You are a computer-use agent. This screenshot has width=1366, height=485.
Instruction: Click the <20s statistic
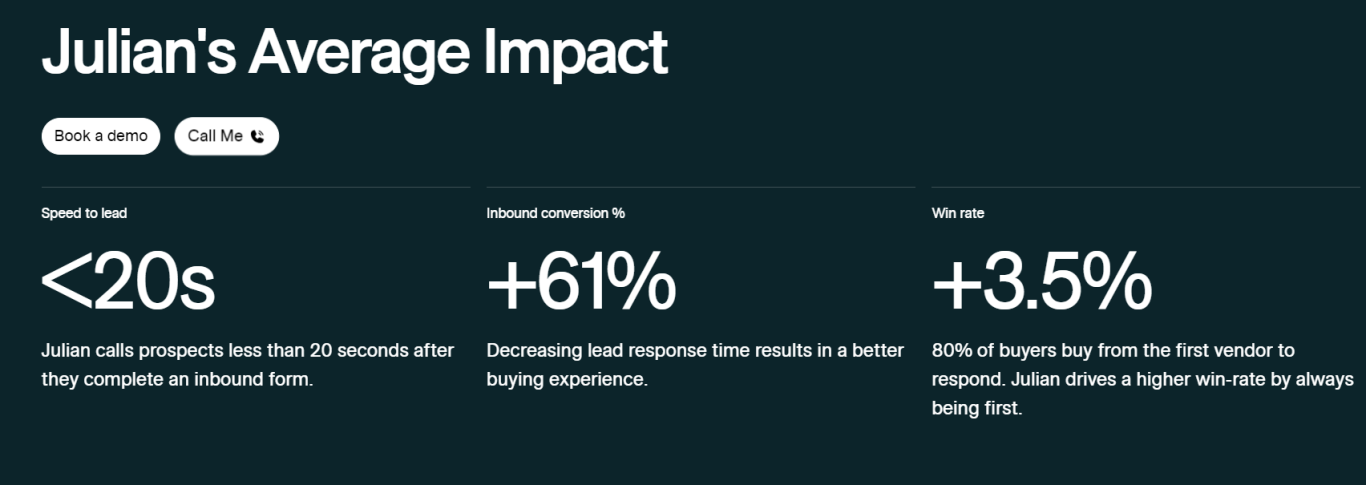[128, 282]
